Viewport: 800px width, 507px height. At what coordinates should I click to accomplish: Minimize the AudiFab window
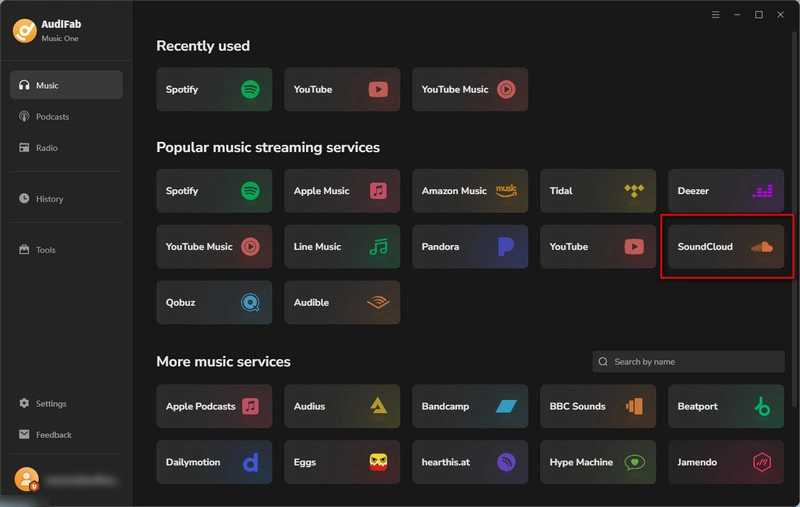coord(737,15)
